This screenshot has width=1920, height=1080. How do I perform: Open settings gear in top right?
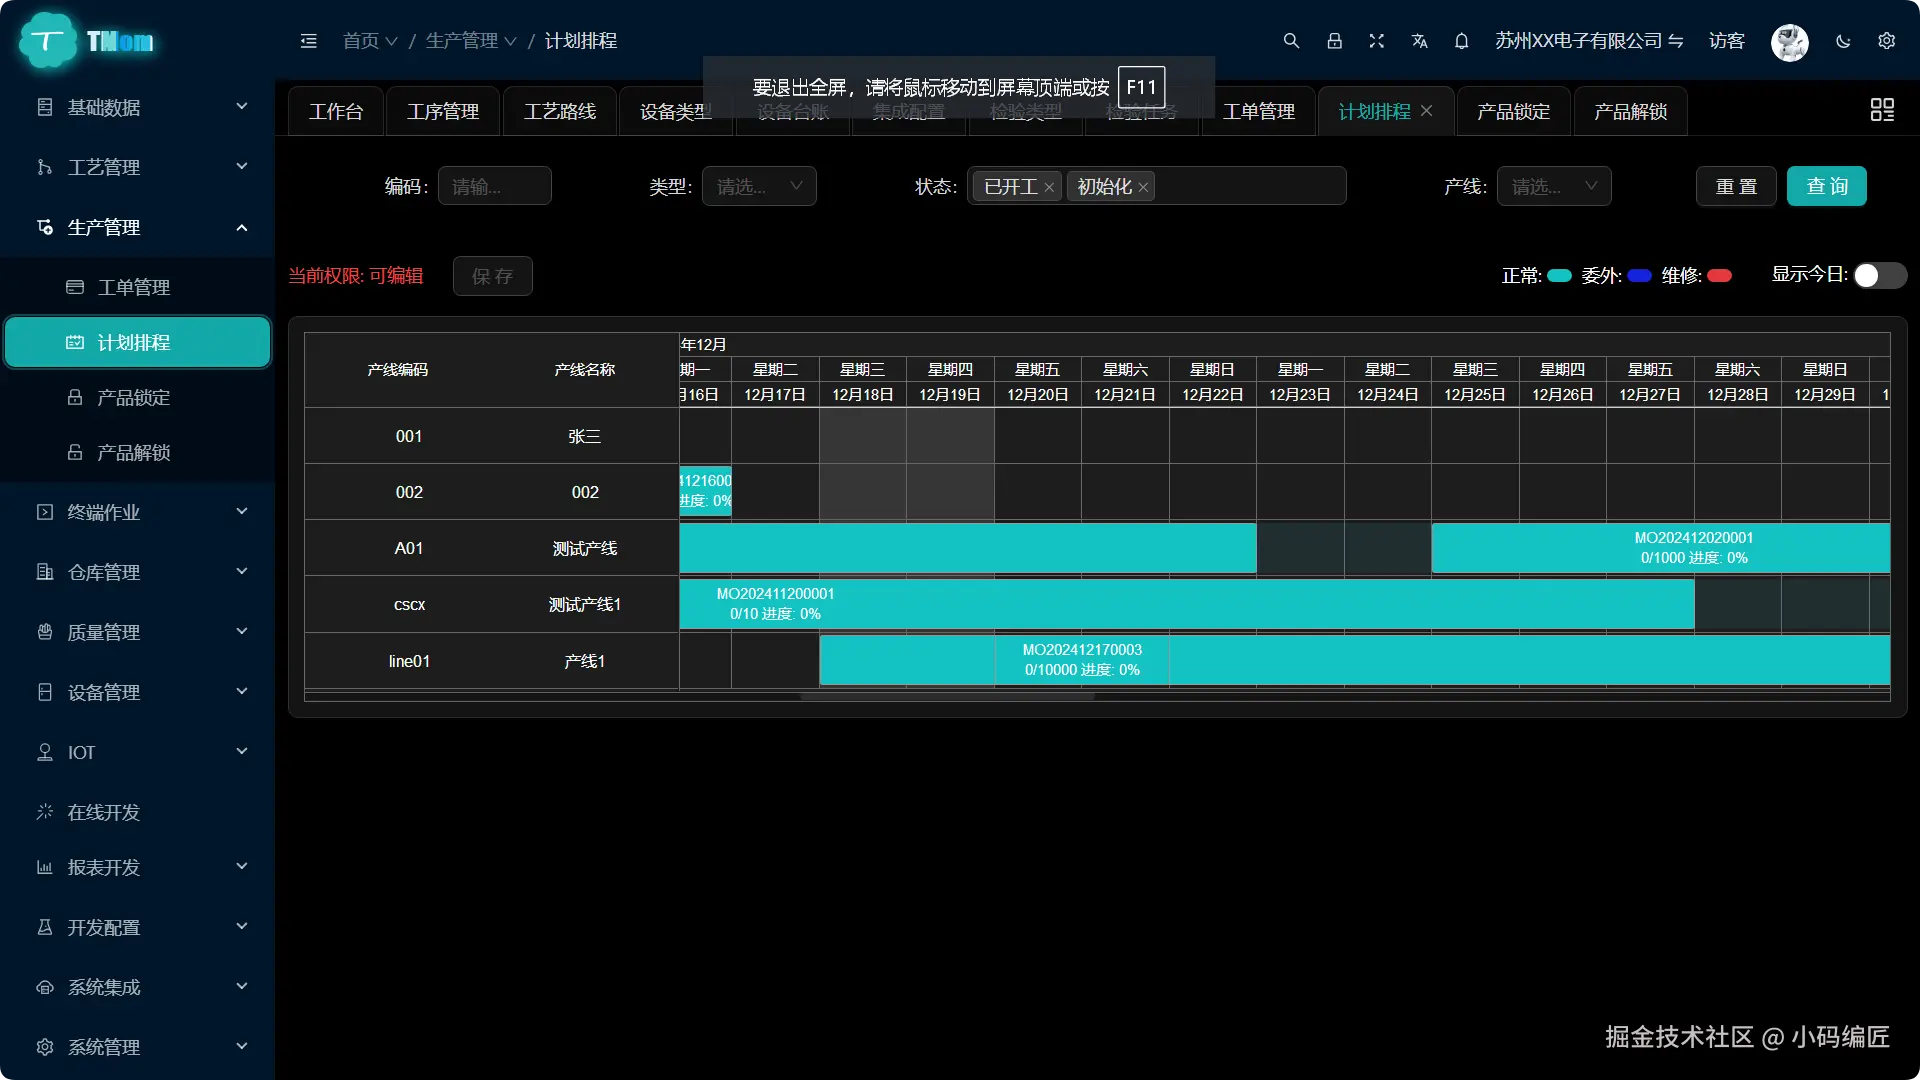(1887, 41)
